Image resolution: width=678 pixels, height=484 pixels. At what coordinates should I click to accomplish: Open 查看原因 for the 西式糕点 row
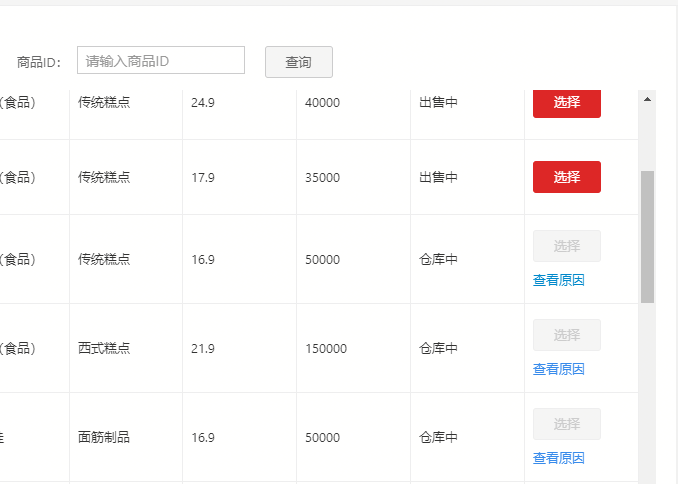[559, 369]
